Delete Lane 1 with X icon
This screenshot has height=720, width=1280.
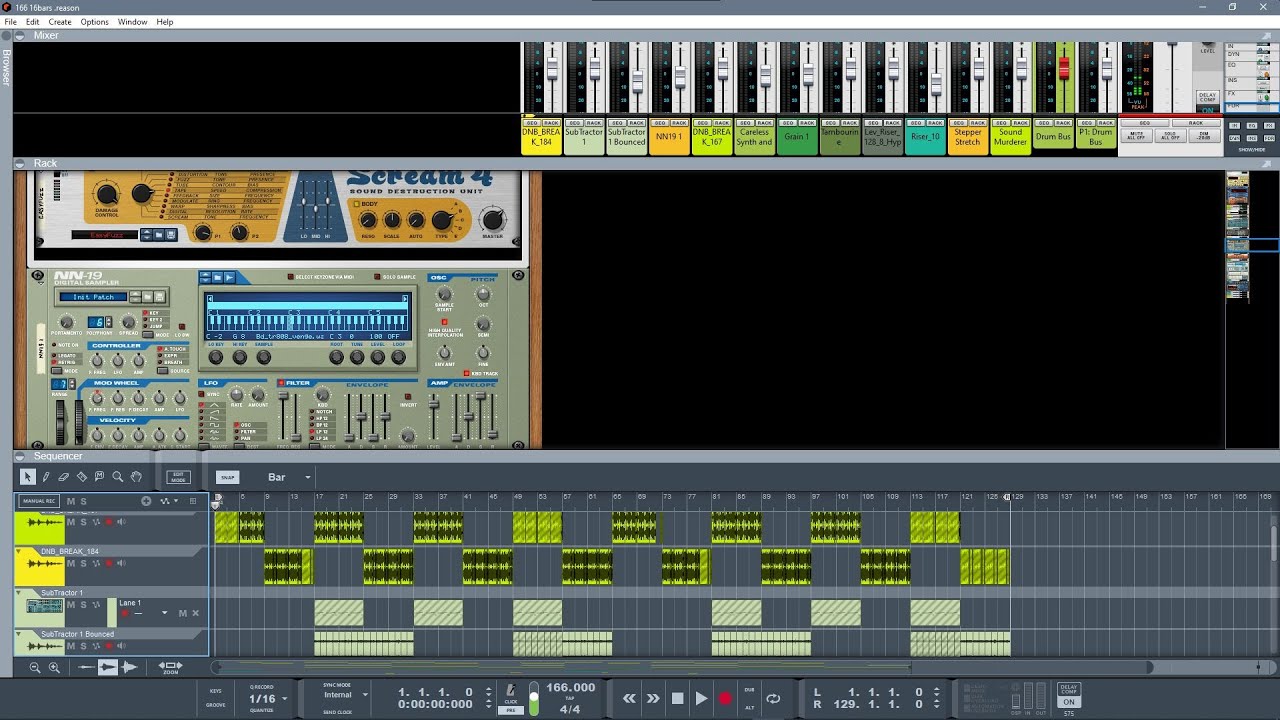point(195,613)
